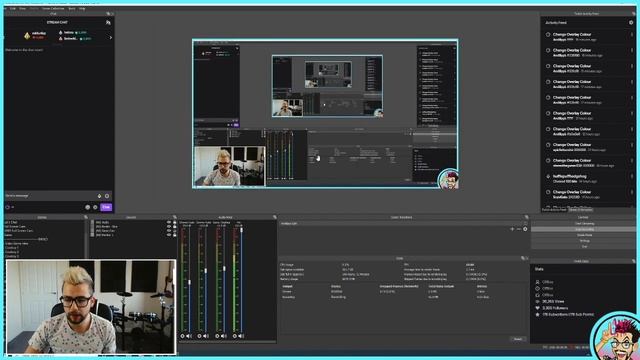Click the Start Streaming button
Screen dimensions: 640x360
[584, 224]
